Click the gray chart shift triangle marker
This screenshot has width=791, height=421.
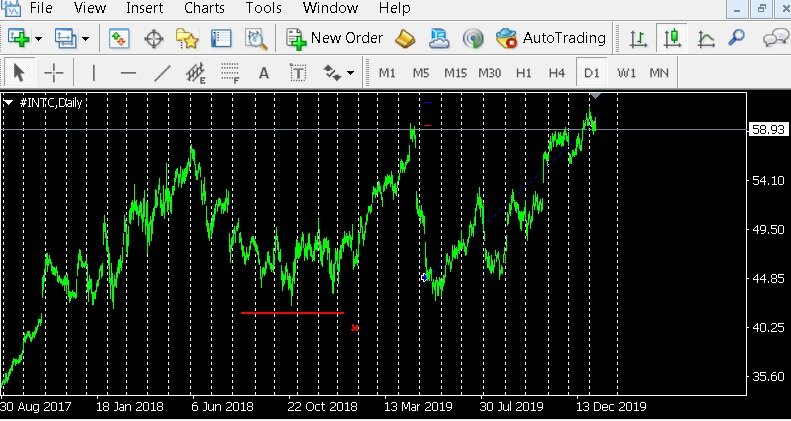[596, 96]
